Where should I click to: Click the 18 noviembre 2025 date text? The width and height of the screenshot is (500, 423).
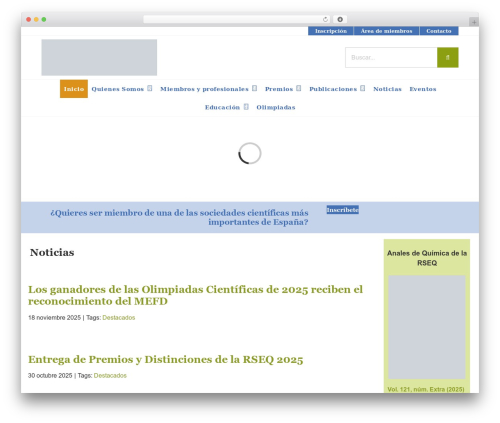(54, 318)
